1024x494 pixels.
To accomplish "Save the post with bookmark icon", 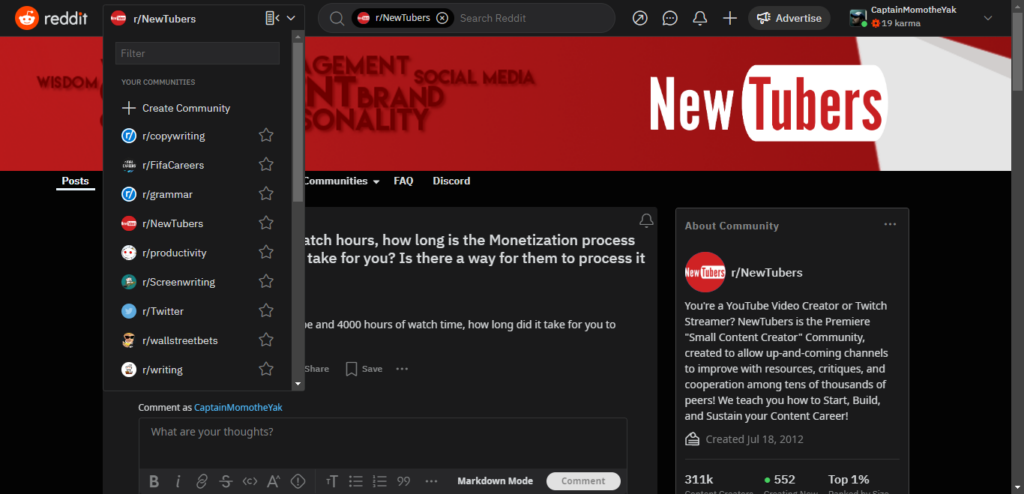I will click(x=364, y=369).
